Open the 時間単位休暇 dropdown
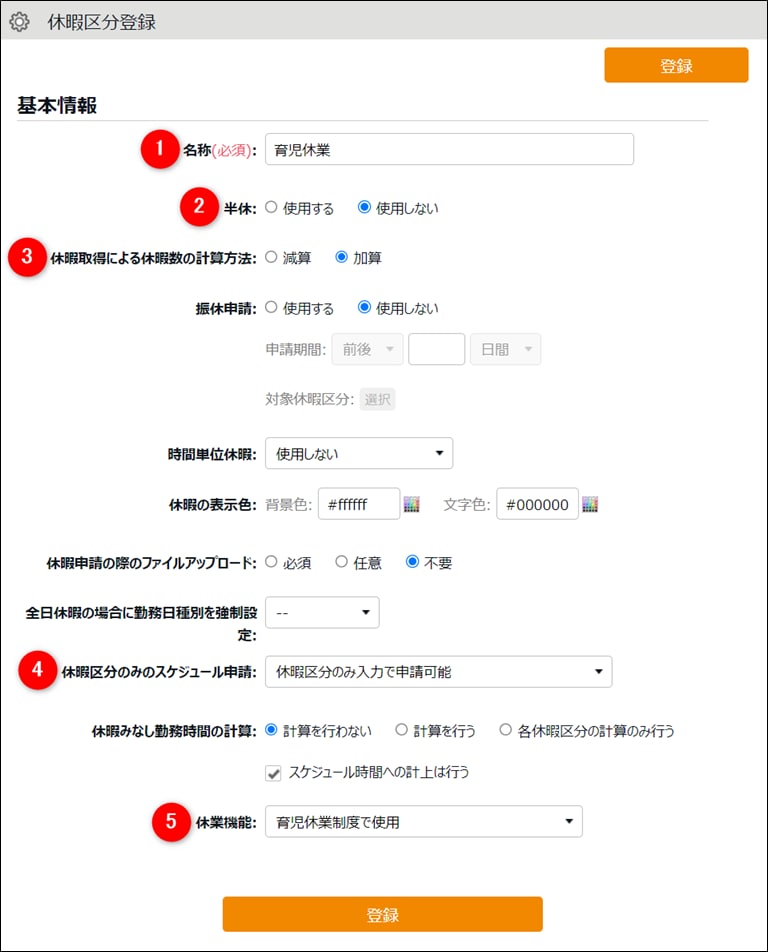The height and width of the screenshot is (952, 768). pyautogui.click(x=358, y=453)
